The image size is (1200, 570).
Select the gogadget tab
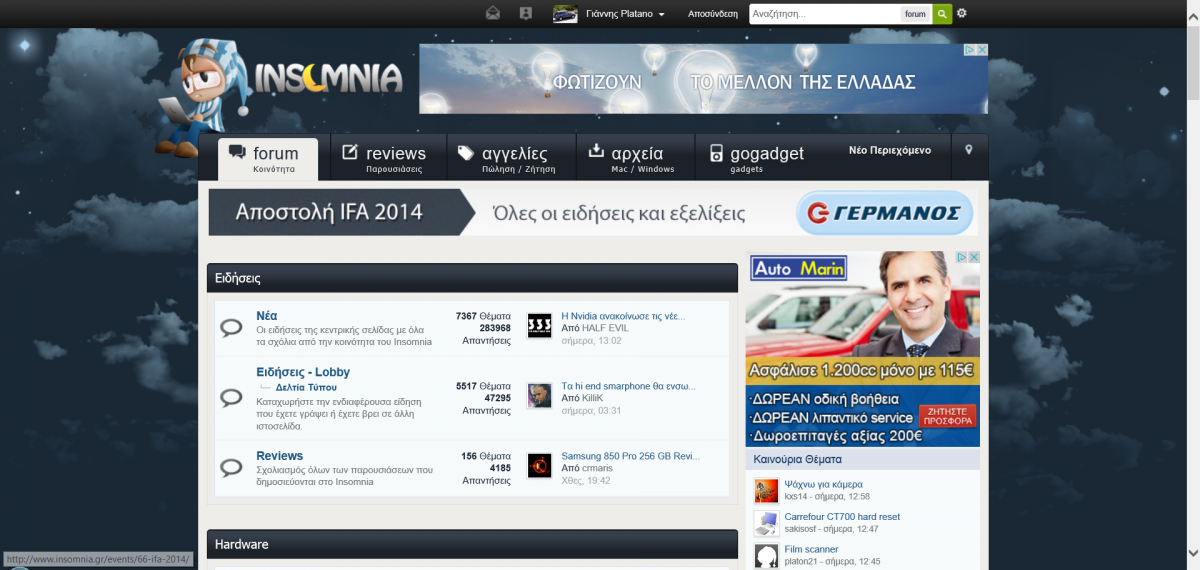tap(757, 159)
